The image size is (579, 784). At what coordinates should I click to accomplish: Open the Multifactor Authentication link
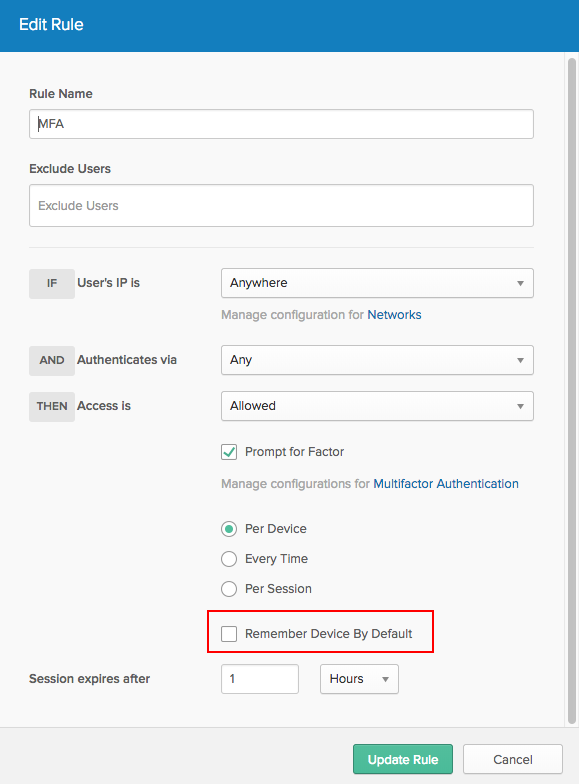446,484
